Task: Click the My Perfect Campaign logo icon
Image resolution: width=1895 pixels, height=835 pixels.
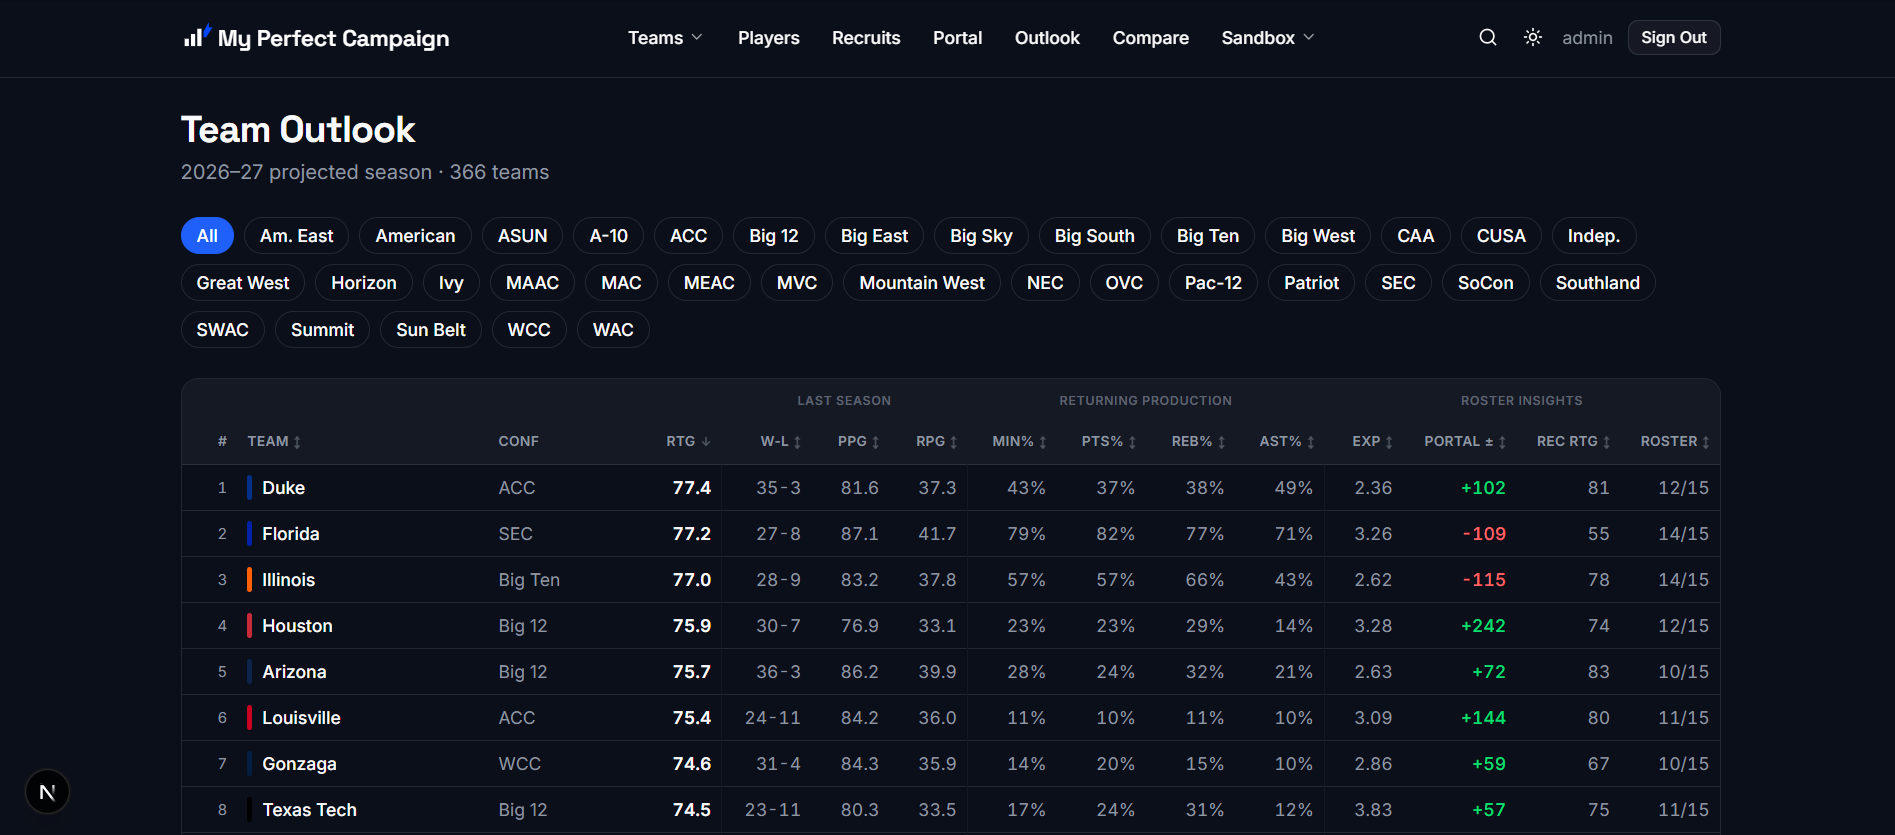Action: coord(197,36)
